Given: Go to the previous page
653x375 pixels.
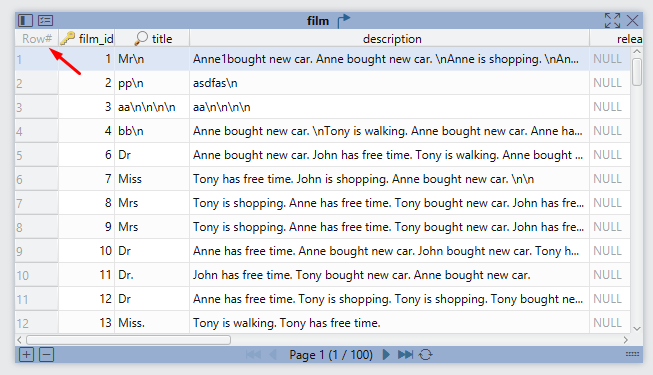Looking at the screenshot, I should (273, 355).
